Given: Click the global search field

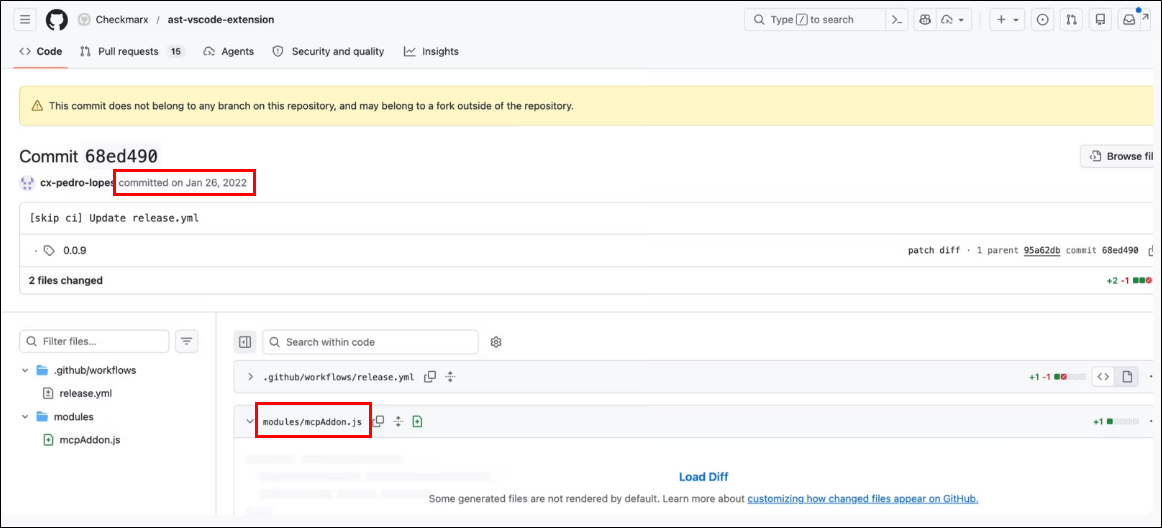Looking at the screenshot, I should [817, 20].
